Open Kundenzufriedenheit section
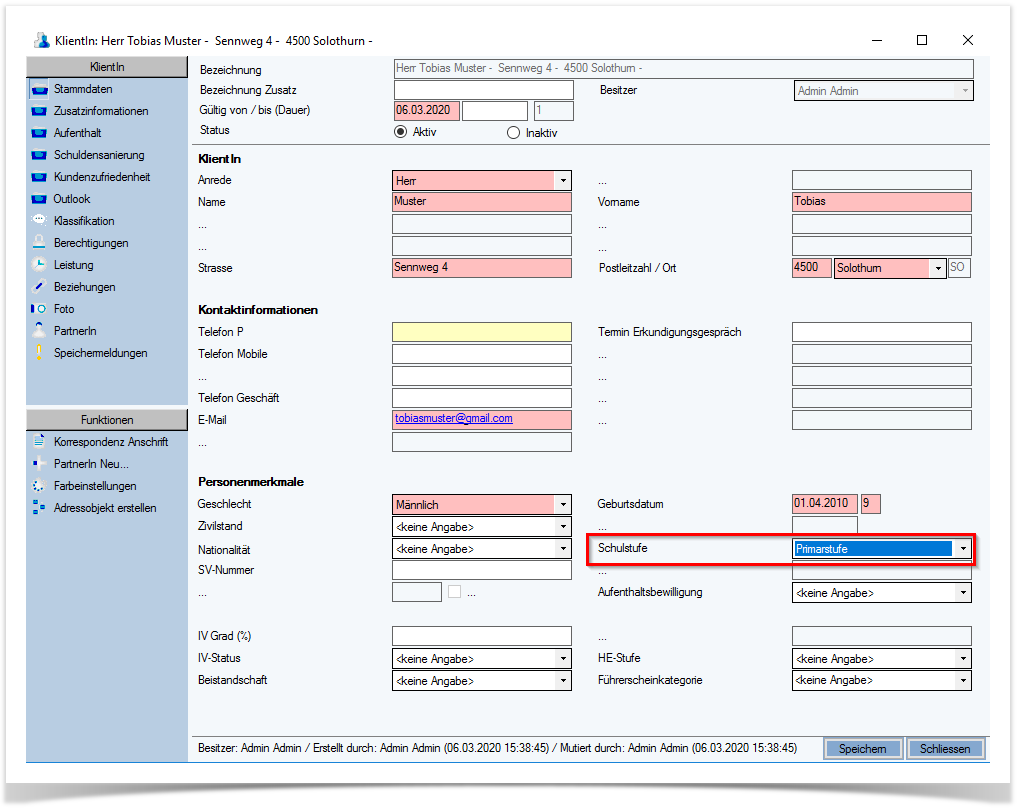The image size is (1024, 812). tap(102, 177)
